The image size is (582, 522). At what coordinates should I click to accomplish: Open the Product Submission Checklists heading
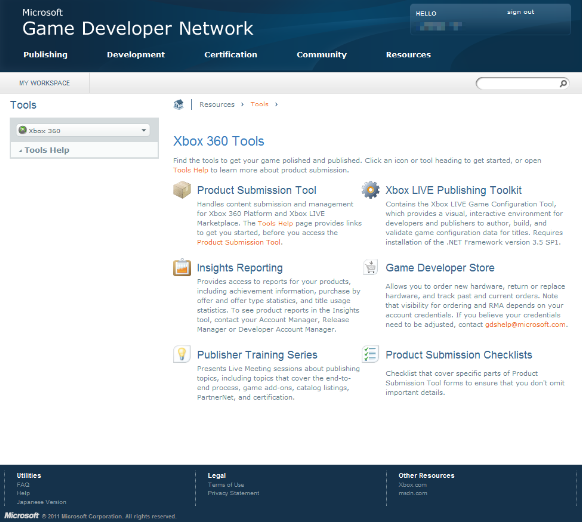click(459, 355)
